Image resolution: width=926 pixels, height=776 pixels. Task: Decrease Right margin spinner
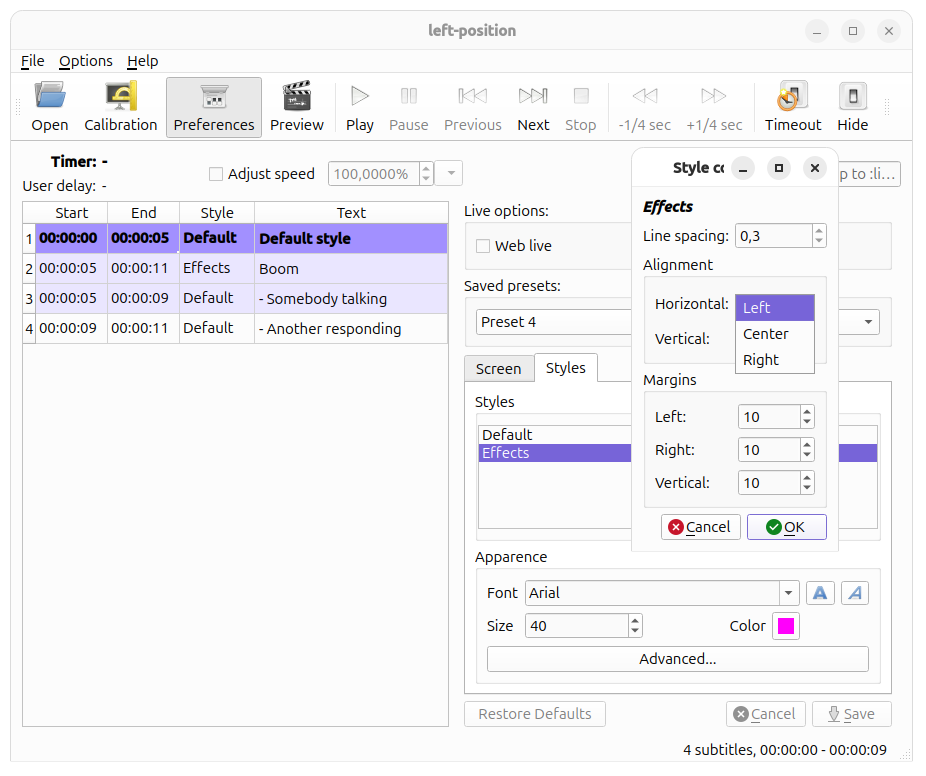pos(807,455)
